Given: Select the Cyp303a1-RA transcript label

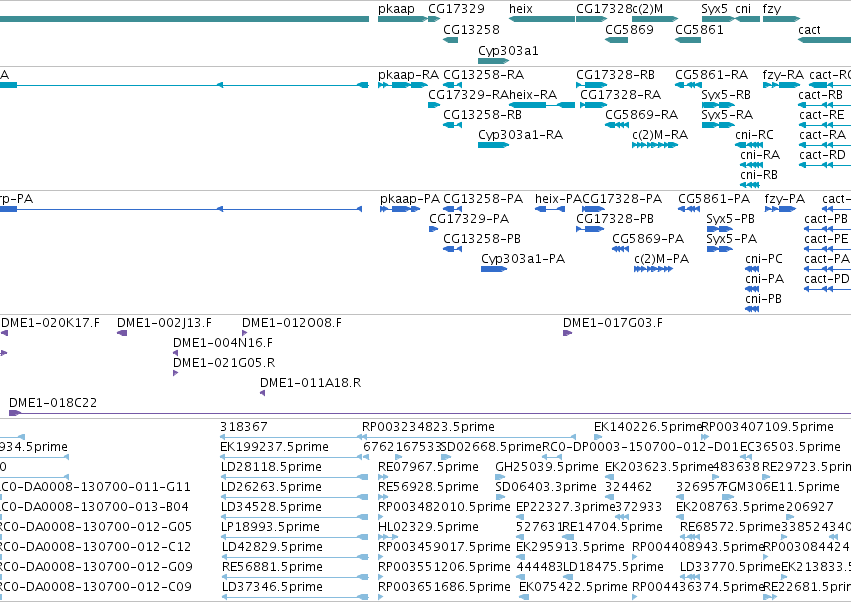Looking at the screenshot, I should coord(520,135).
